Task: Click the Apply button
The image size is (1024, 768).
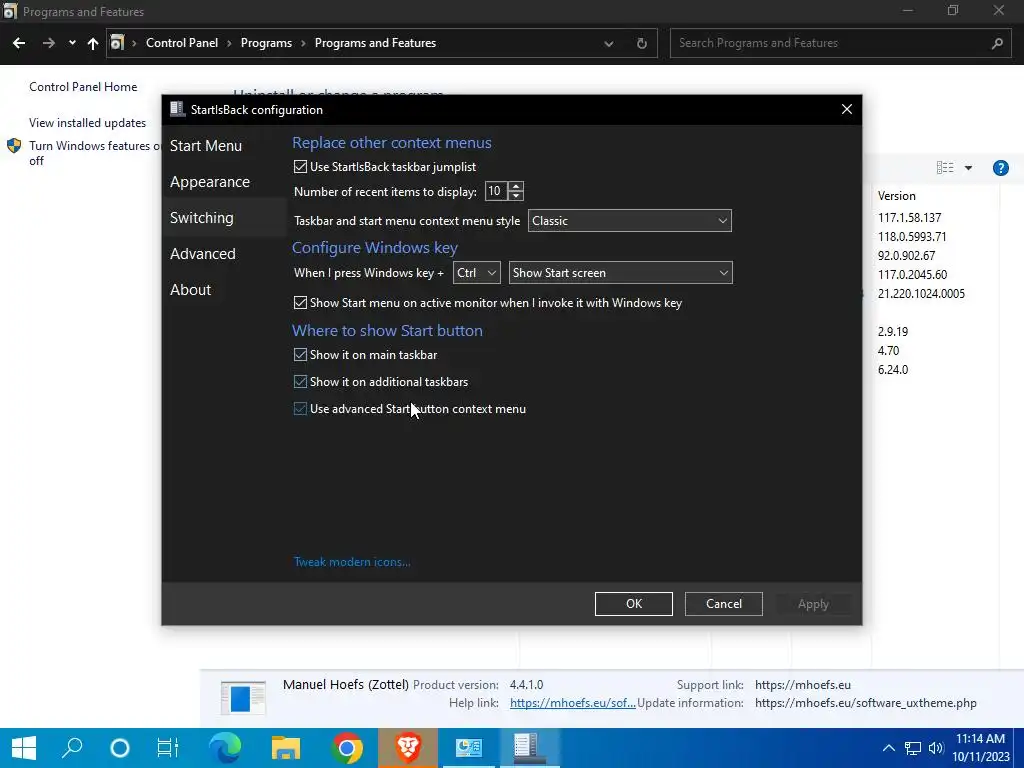Action: point(813,604)
